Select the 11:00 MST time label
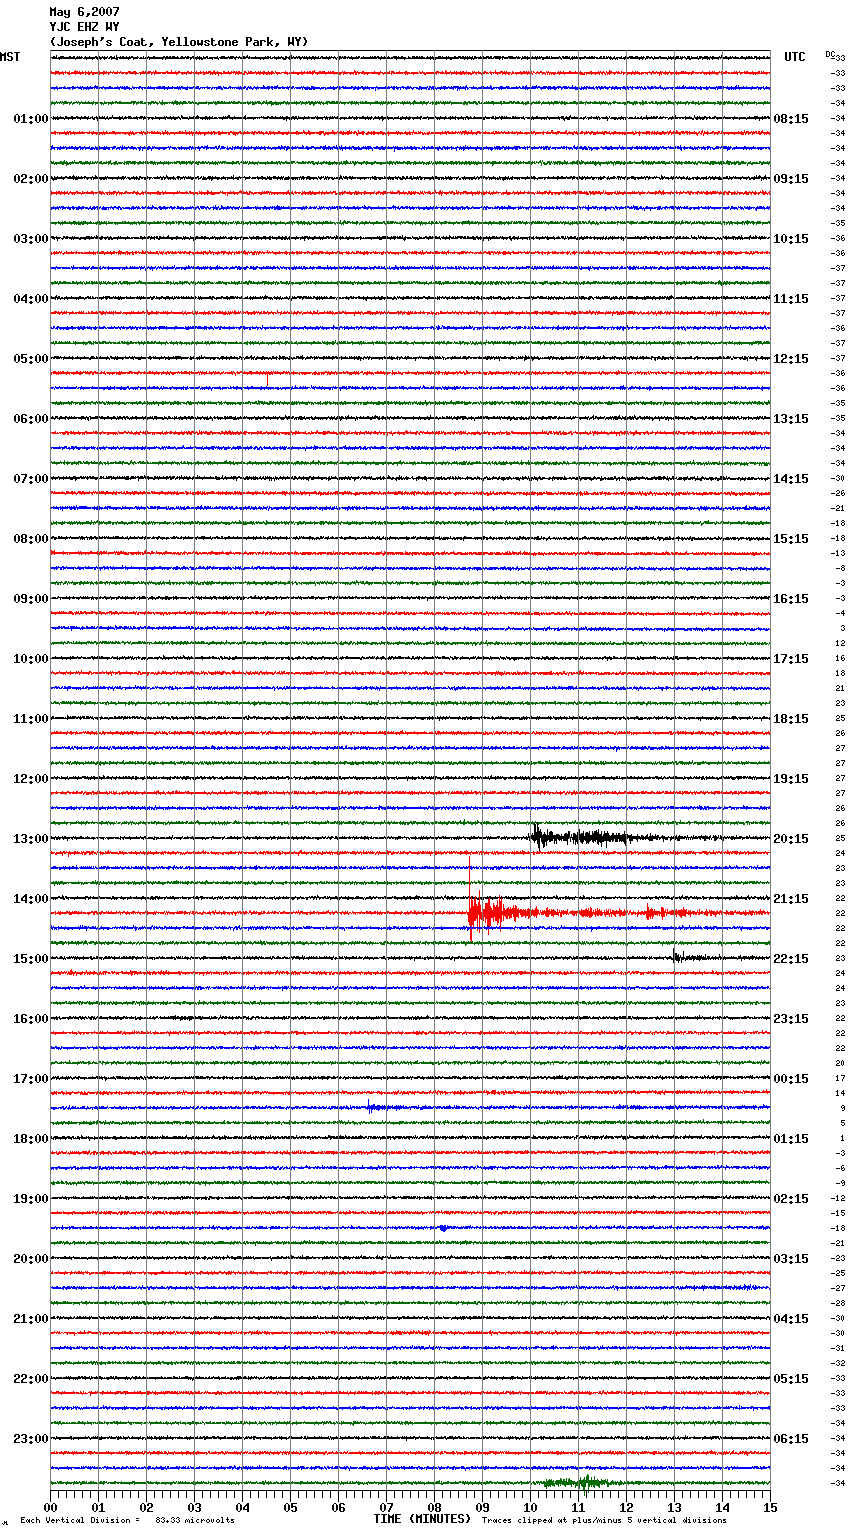 point(31,719)
